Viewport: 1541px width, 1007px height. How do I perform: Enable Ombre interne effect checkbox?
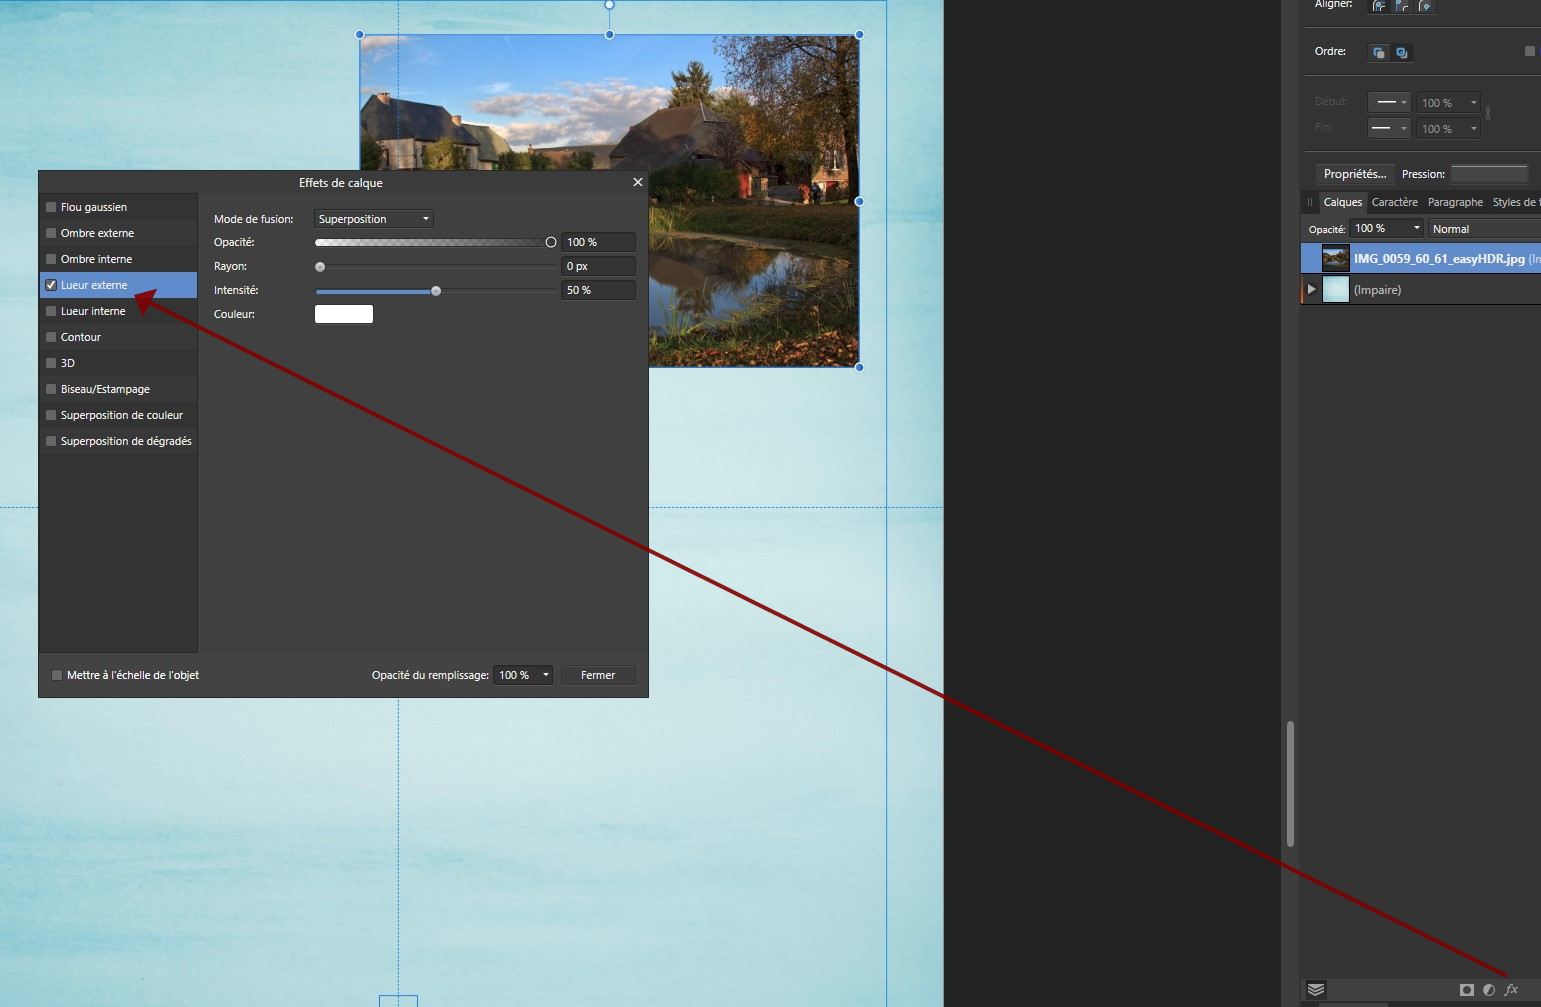pos(51,259)
